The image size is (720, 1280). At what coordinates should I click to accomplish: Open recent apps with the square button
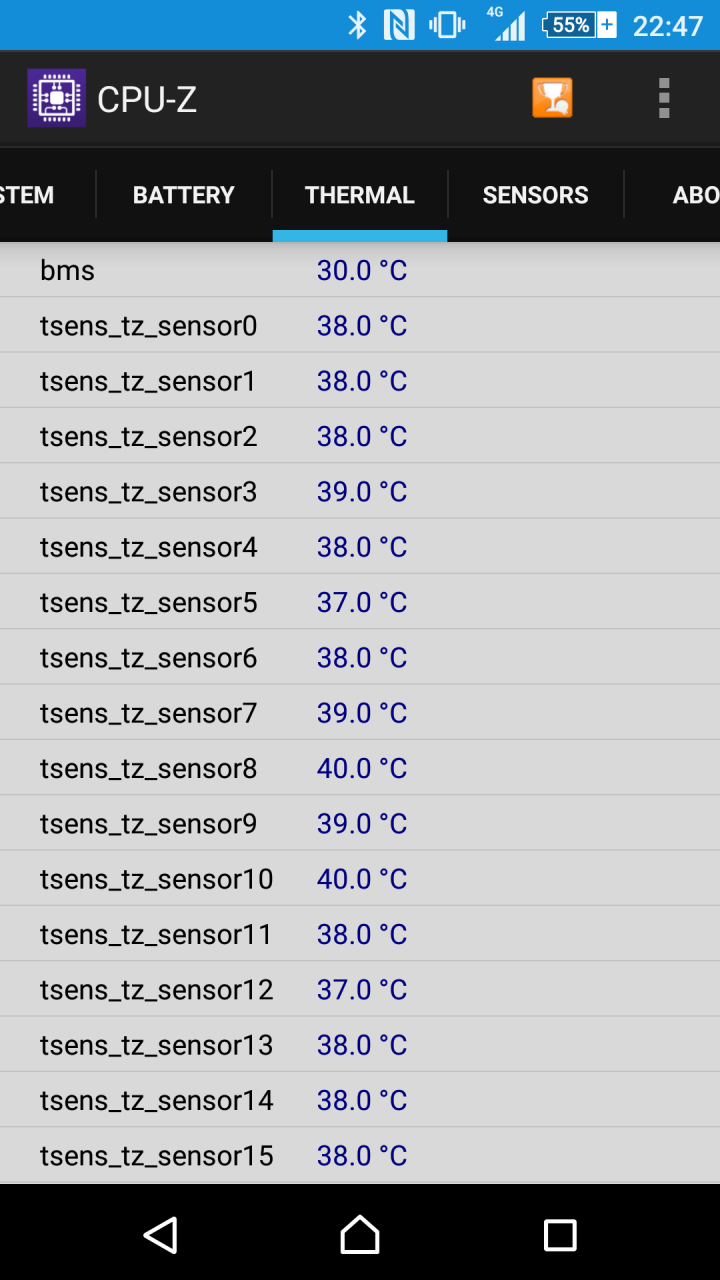coord(560,1235)
